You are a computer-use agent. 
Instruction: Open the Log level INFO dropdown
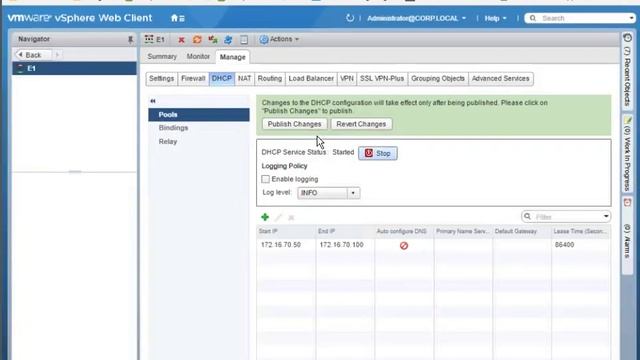329,193
